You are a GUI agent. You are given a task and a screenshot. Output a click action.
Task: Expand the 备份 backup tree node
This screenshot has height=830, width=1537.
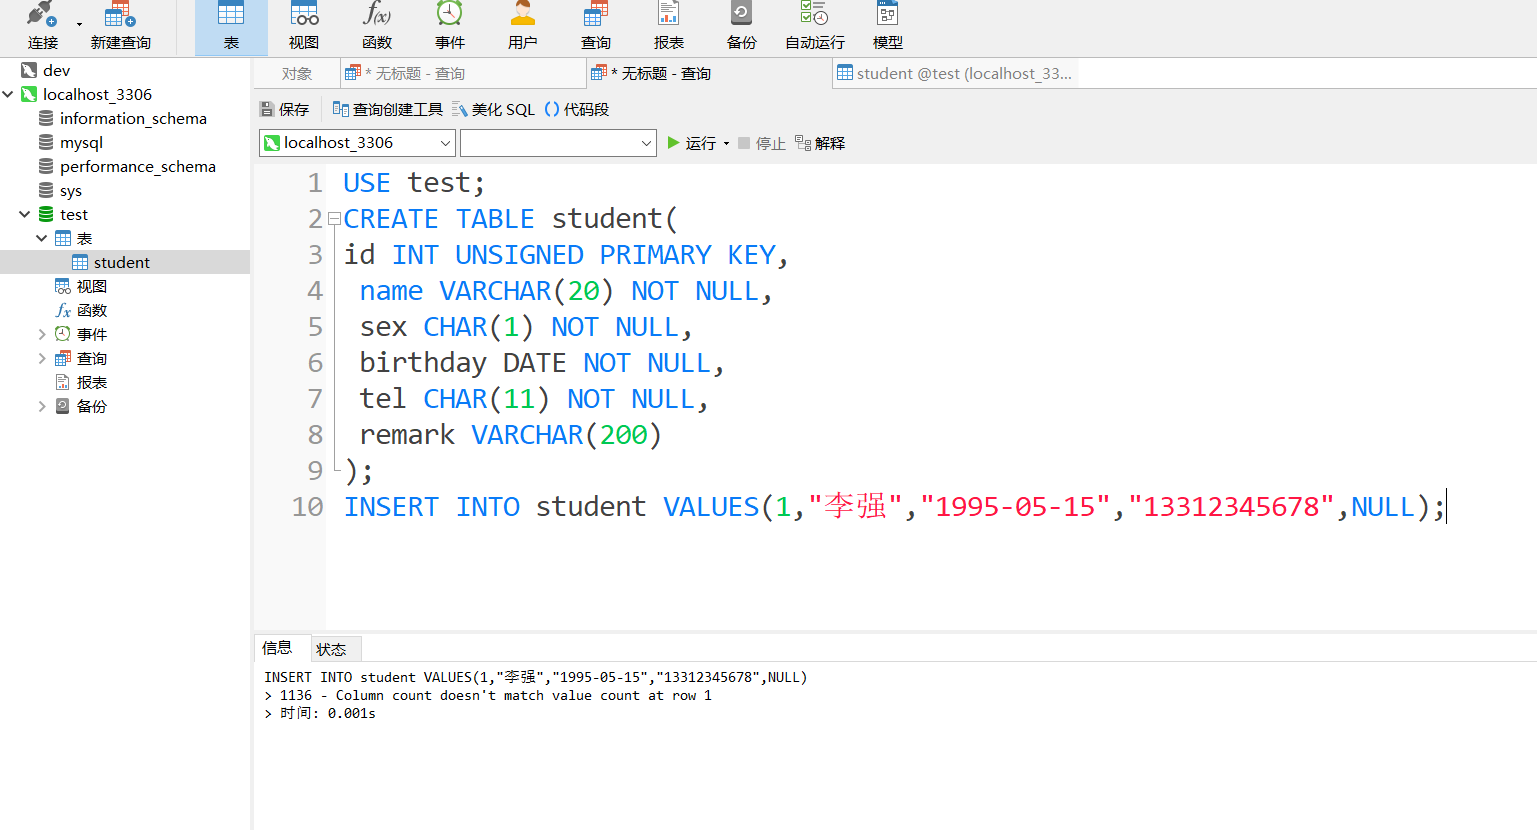(42, 406)
